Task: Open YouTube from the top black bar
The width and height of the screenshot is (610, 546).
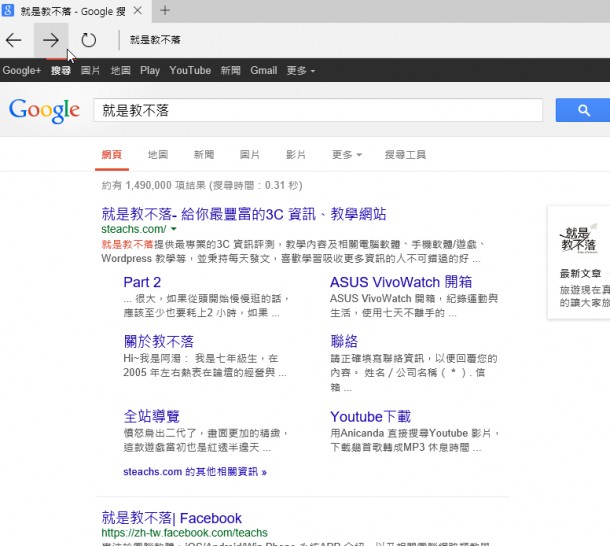Action: click(x=190, y=71)
